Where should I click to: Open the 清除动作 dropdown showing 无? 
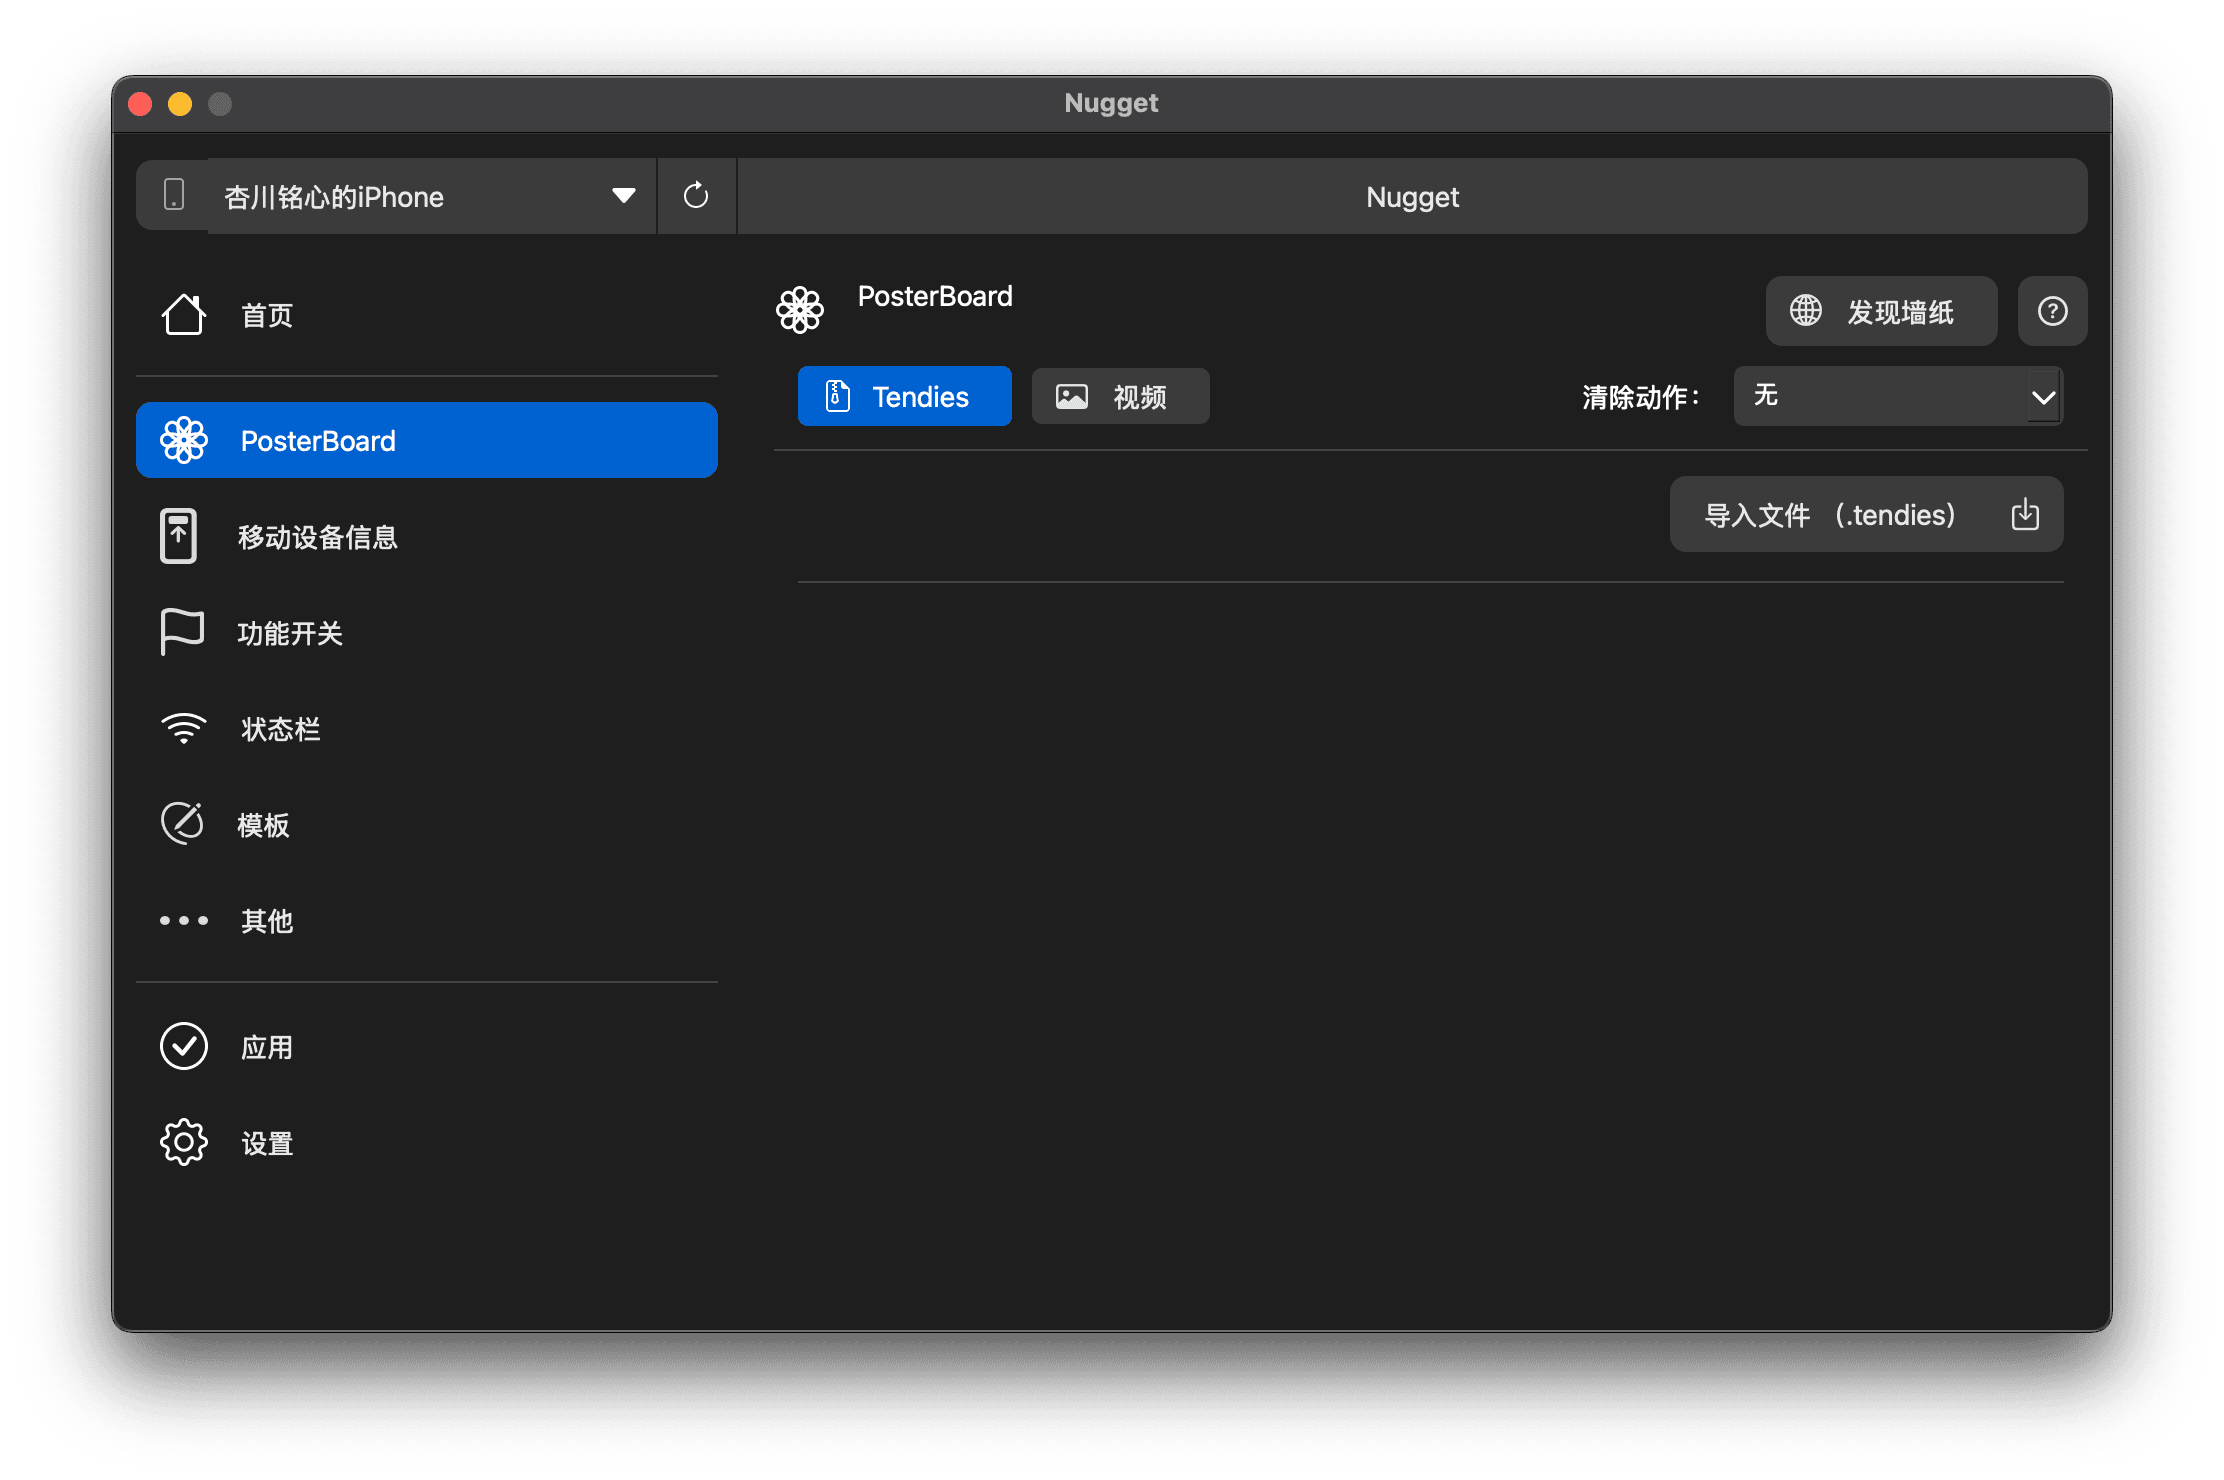click(x=1880, y=396)
